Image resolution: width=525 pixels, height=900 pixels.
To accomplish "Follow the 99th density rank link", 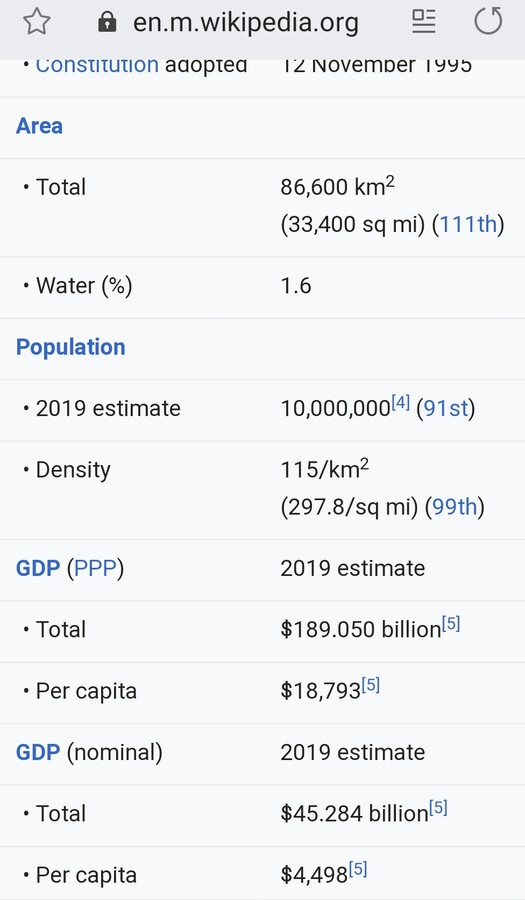I will tap(454, 507).
